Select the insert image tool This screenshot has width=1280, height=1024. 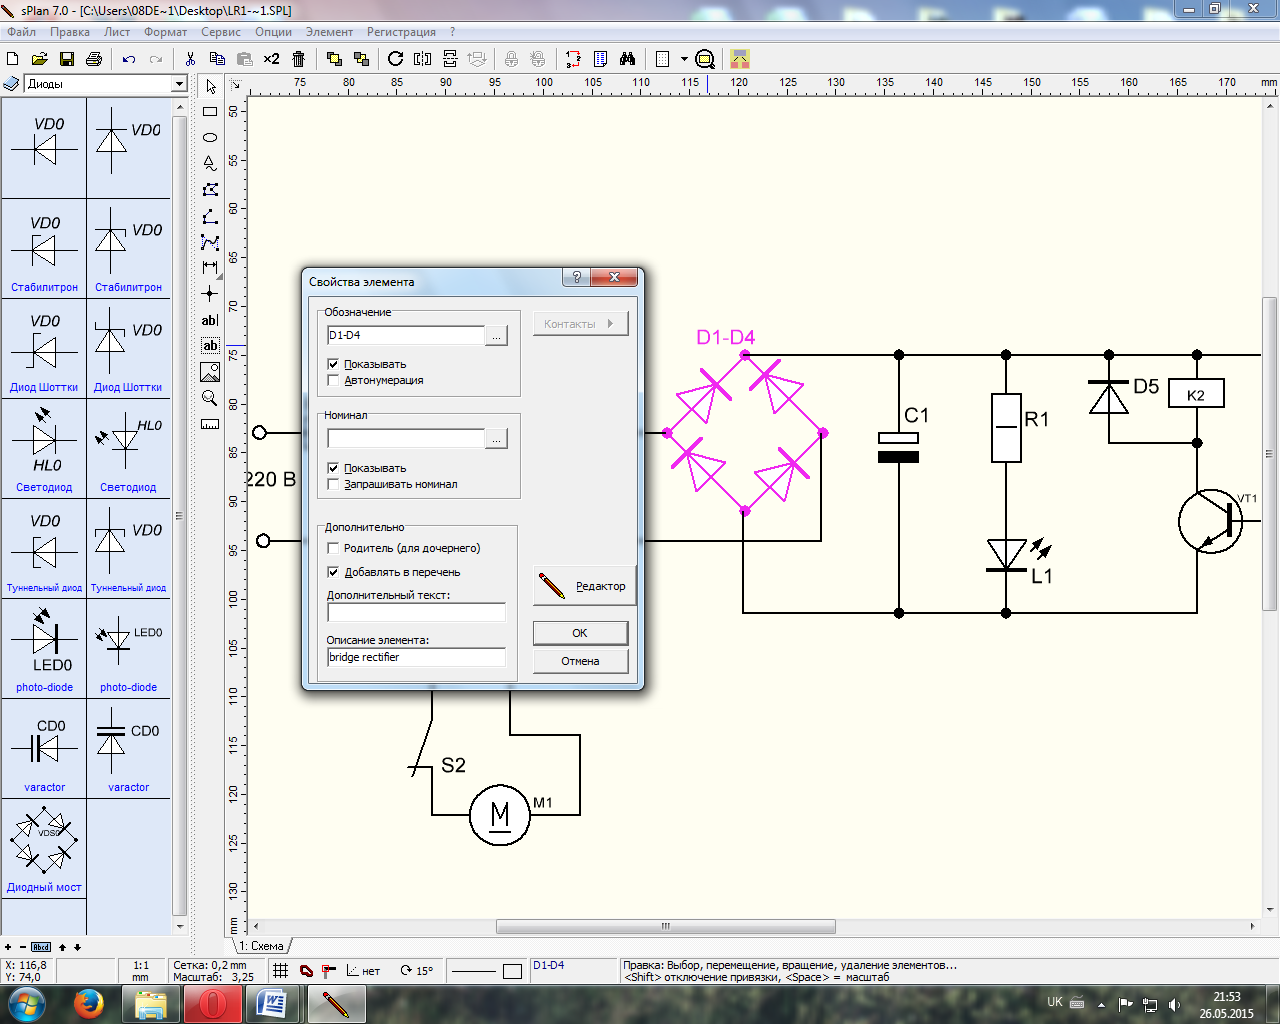pos(210,372)
